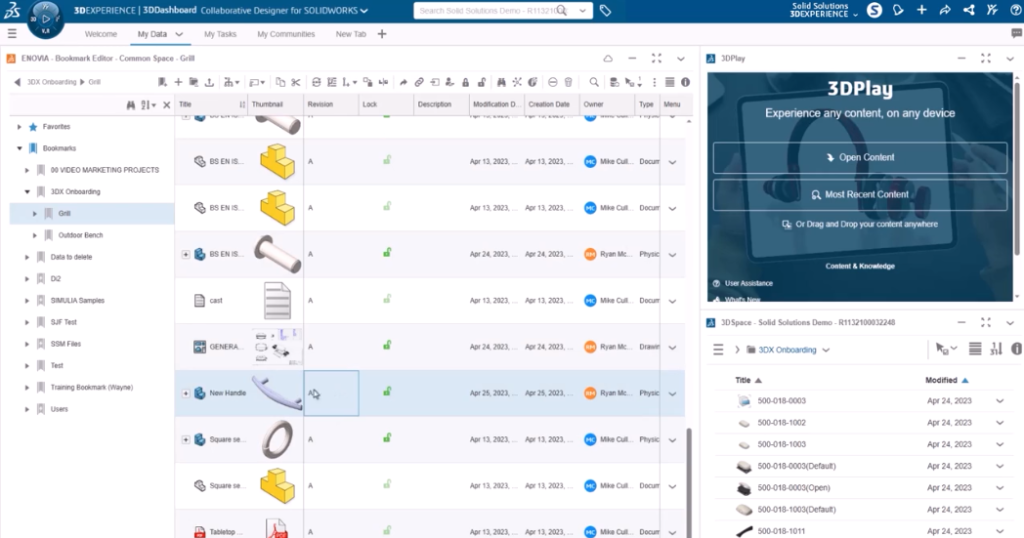1024x538 pixels.
Task: Click the magnifier search icon in Bookmark toolbar
Action: 594,82
